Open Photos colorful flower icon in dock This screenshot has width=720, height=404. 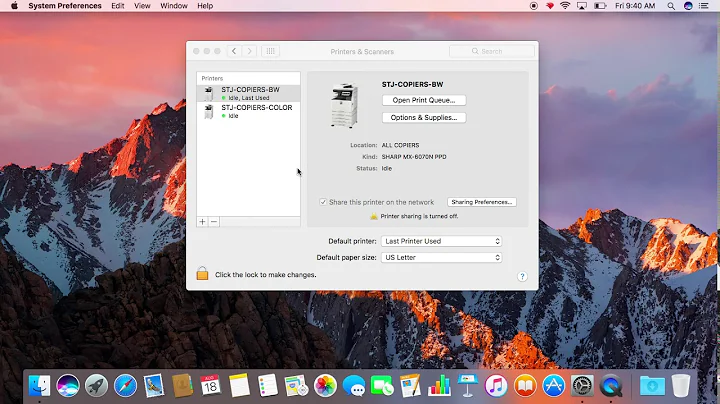325,386
